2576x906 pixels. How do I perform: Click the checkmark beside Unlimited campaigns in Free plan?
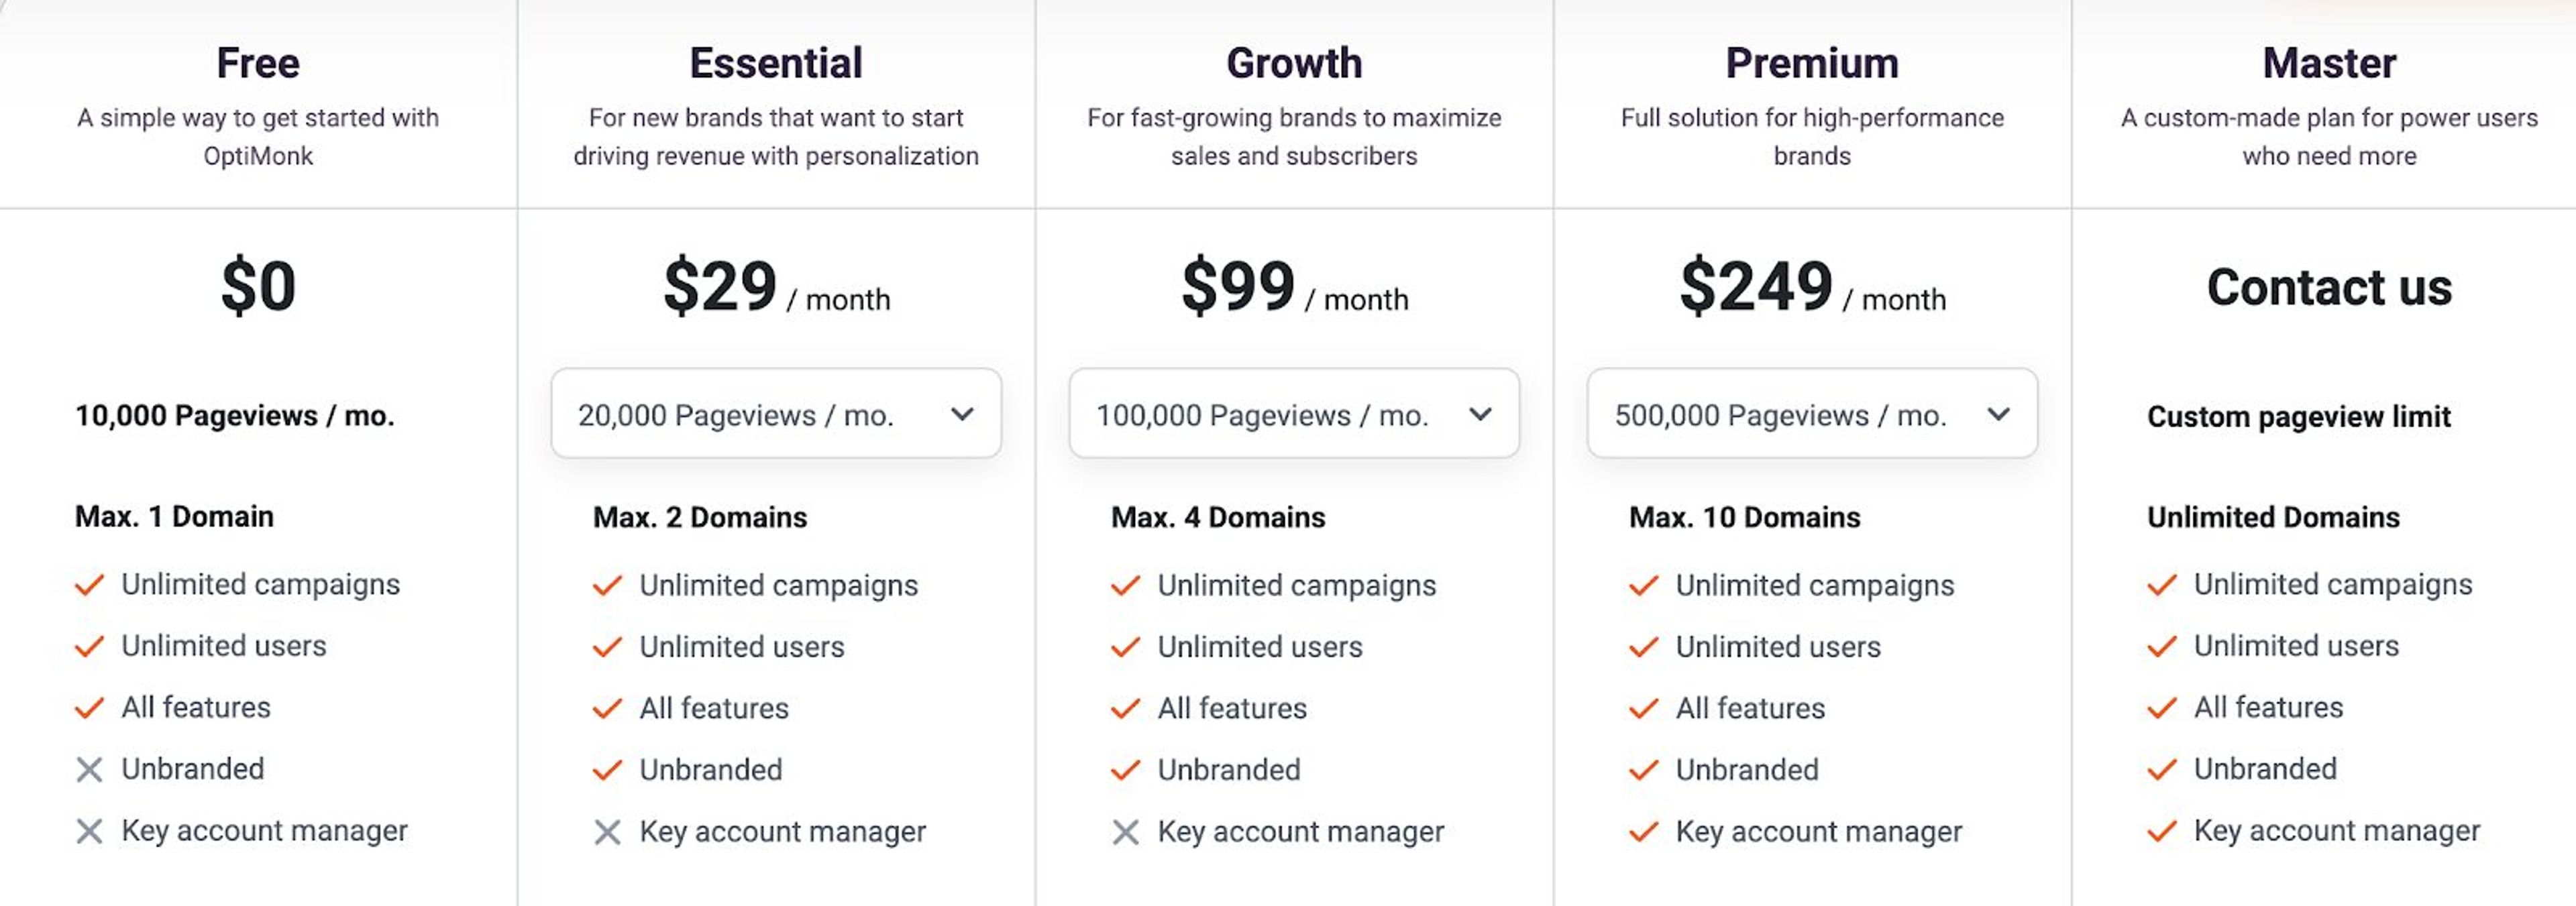pyautogui.click(x=89, y=585)
